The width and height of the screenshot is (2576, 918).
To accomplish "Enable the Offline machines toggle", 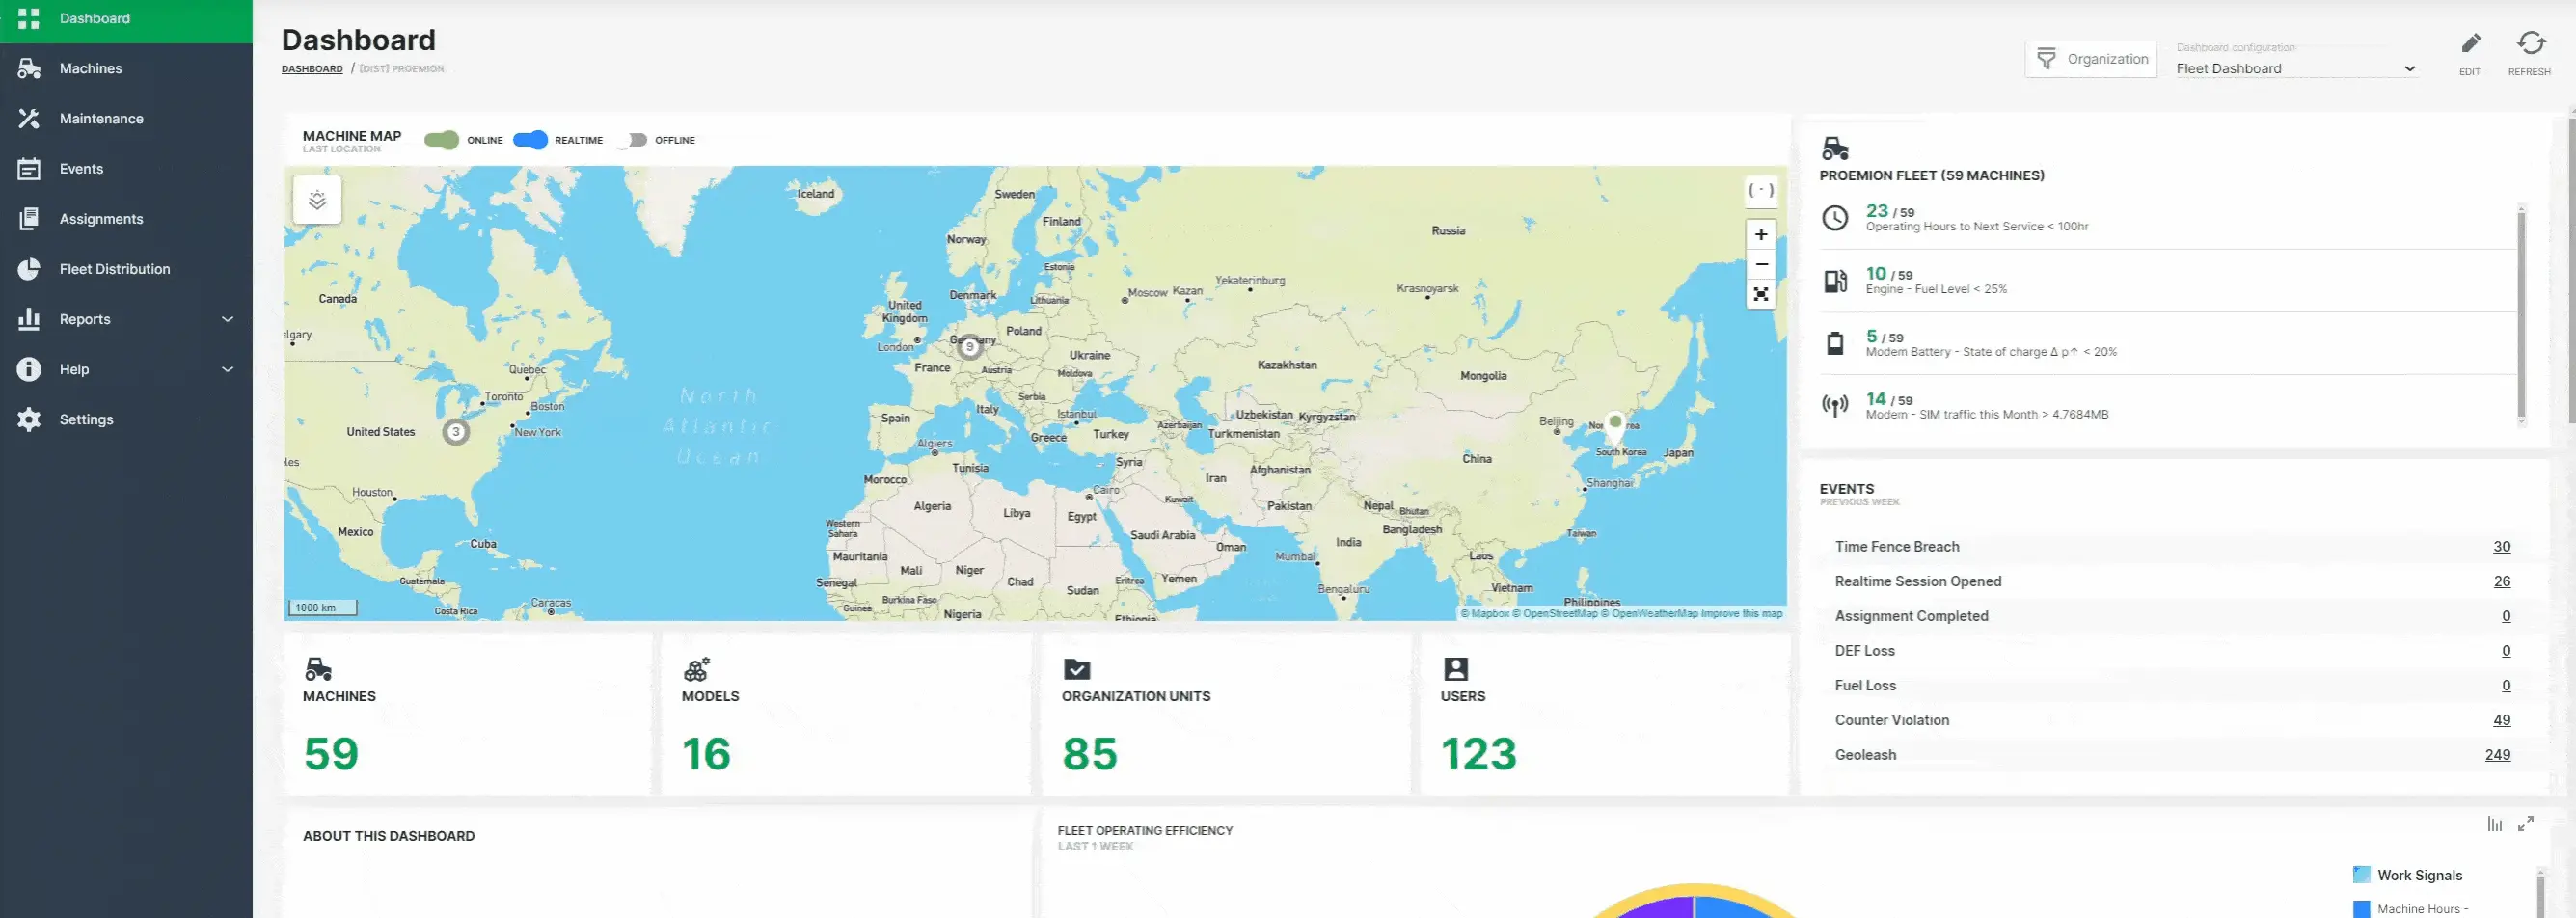I will pos(633,140).
